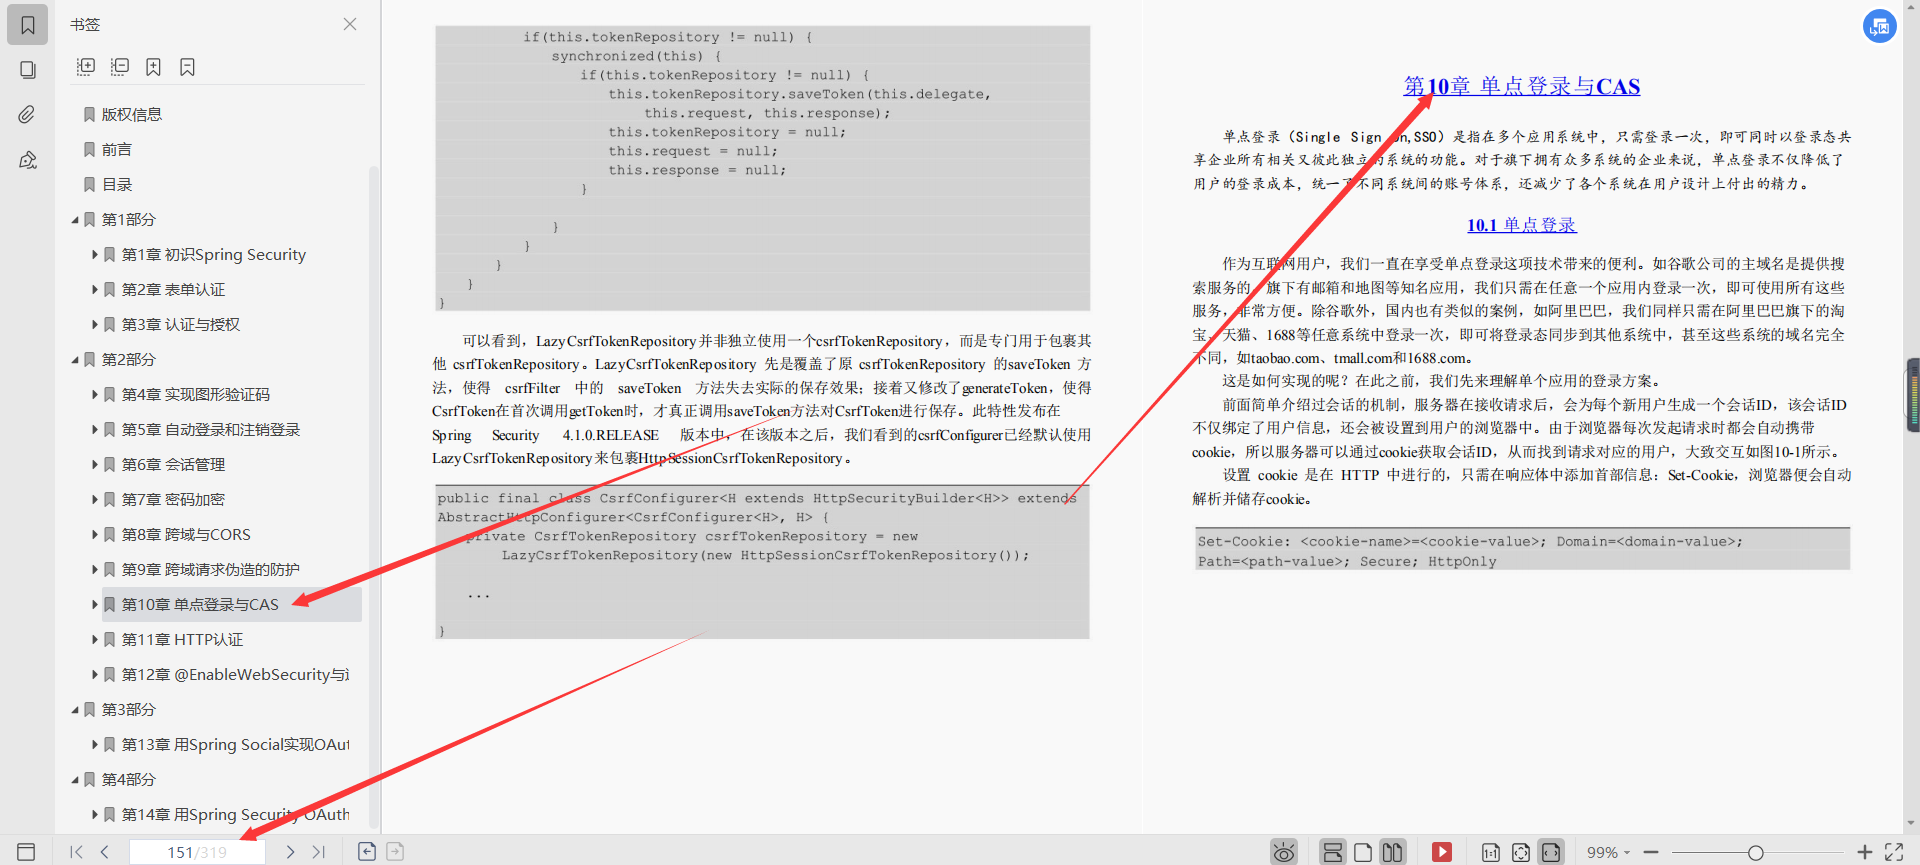The width and height of the screenshot is (1920, 865).
Task: Click the page number field 151/319
Action: coord(197,852)
